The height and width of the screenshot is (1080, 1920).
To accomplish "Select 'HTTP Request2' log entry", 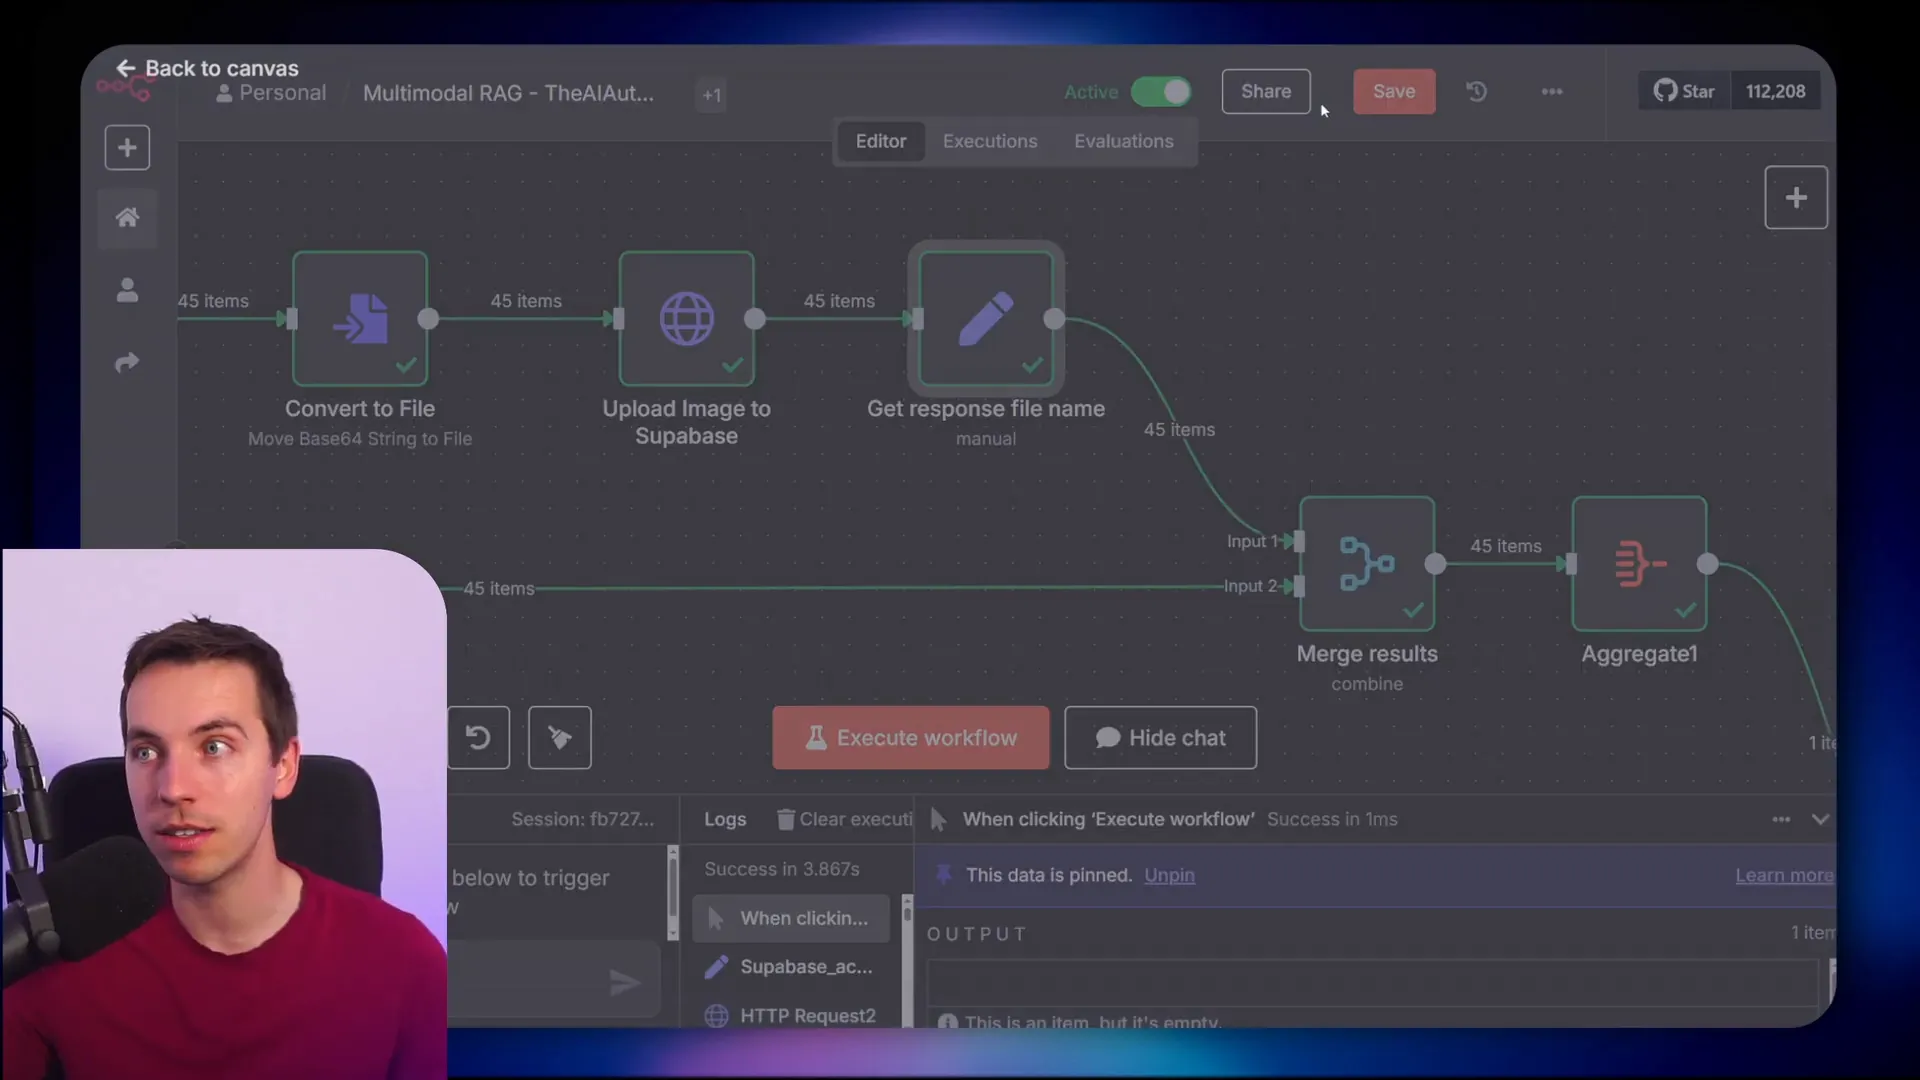I will pos(790,1014).
